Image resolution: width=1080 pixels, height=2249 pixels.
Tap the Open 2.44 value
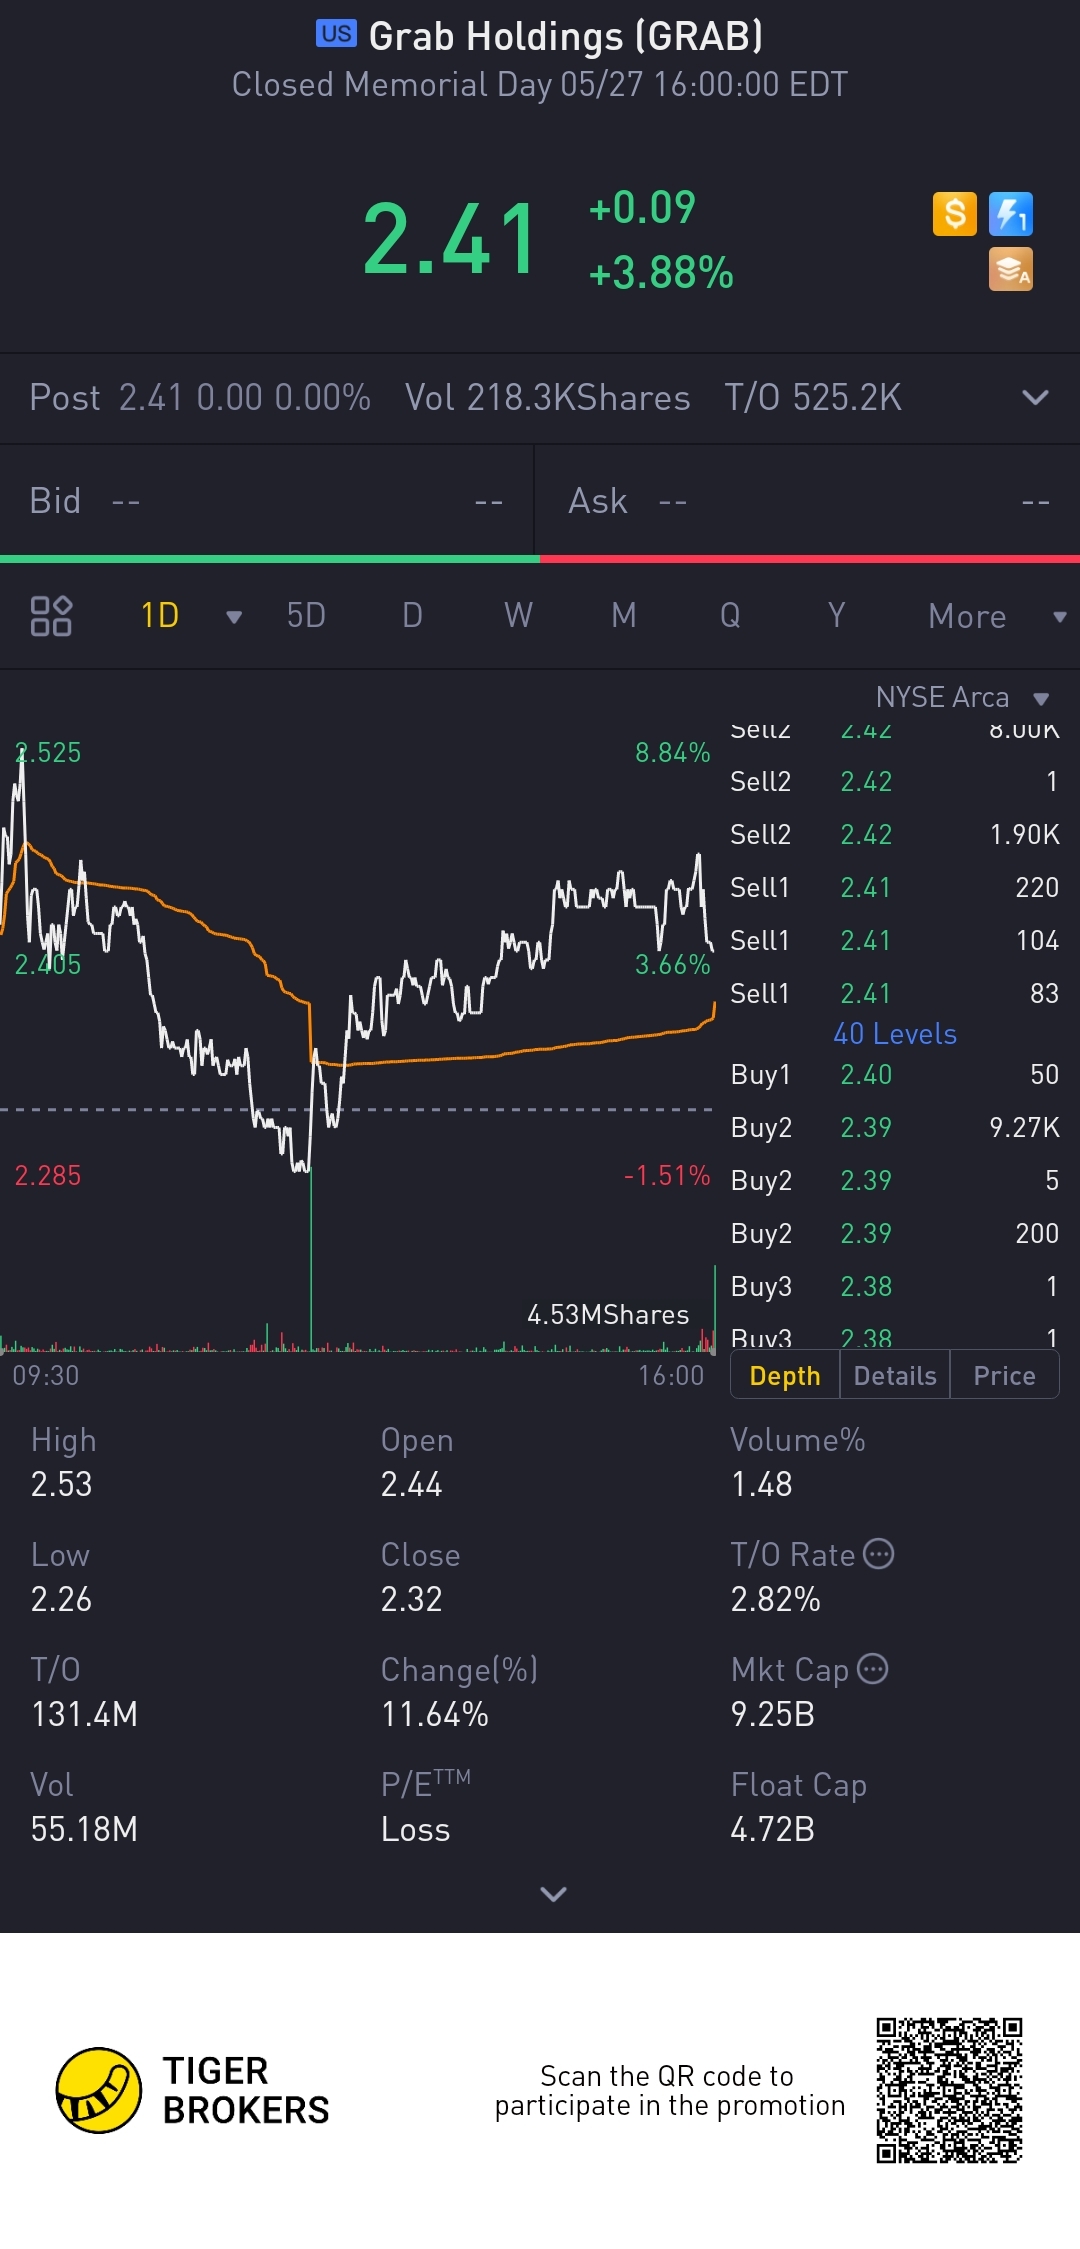[x=411, y=1484]
